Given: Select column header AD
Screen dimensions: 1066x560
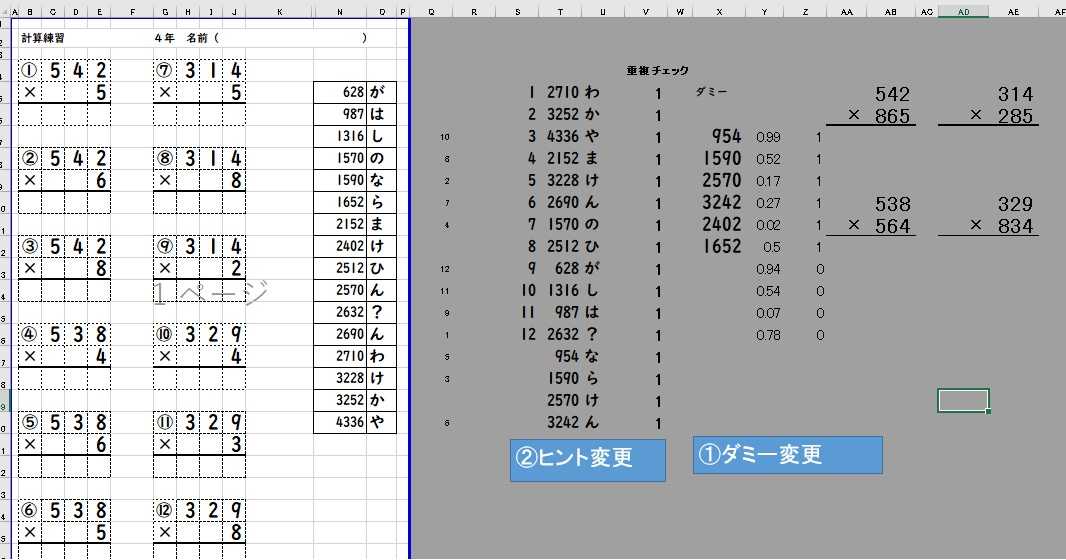Looking at the screenshot, I should click(963, 12).
